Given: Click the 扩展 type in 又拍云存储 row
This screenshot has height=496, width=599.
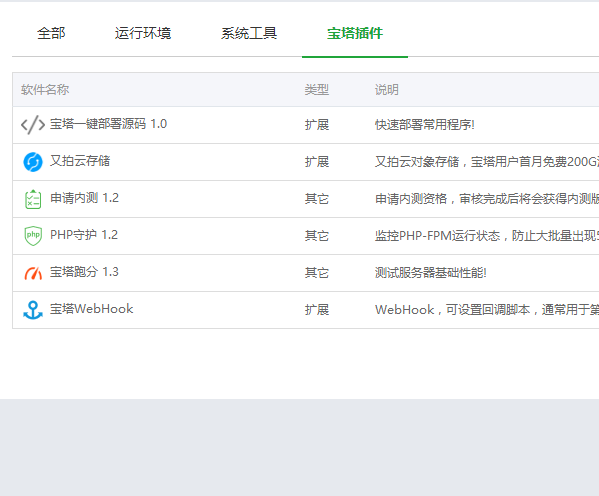Looking at the screenshot, I should pos(317,162).
